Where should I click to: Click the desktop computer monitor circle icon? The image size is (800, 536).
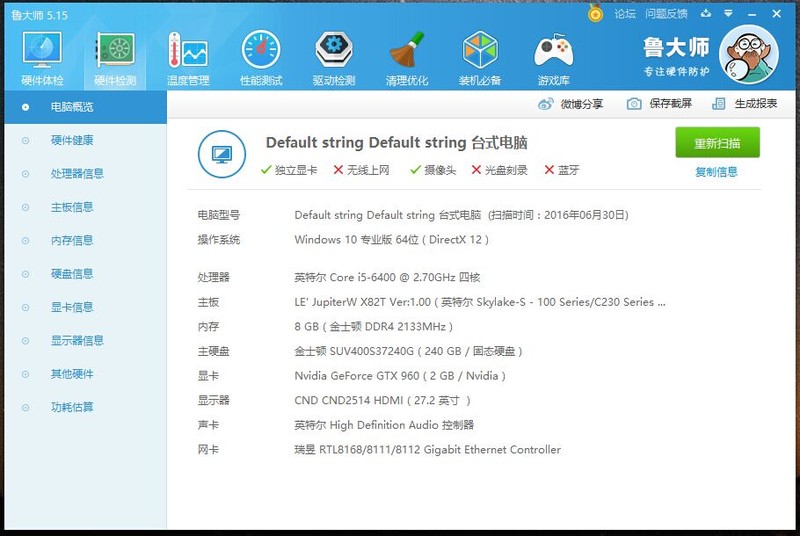(x=221, y=154)
